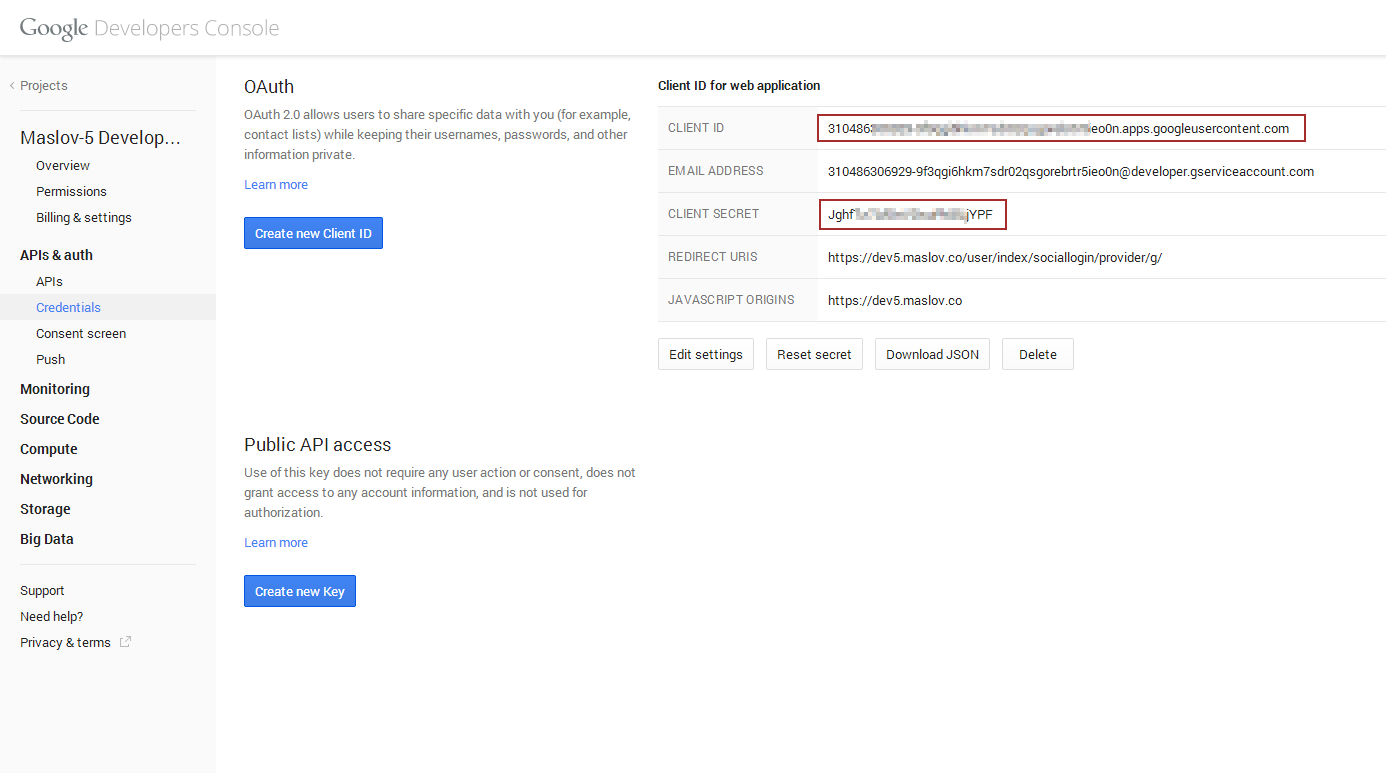Screen dimensions: 1386x773
Task: Open Privacy & terms link
Action: 65,643
